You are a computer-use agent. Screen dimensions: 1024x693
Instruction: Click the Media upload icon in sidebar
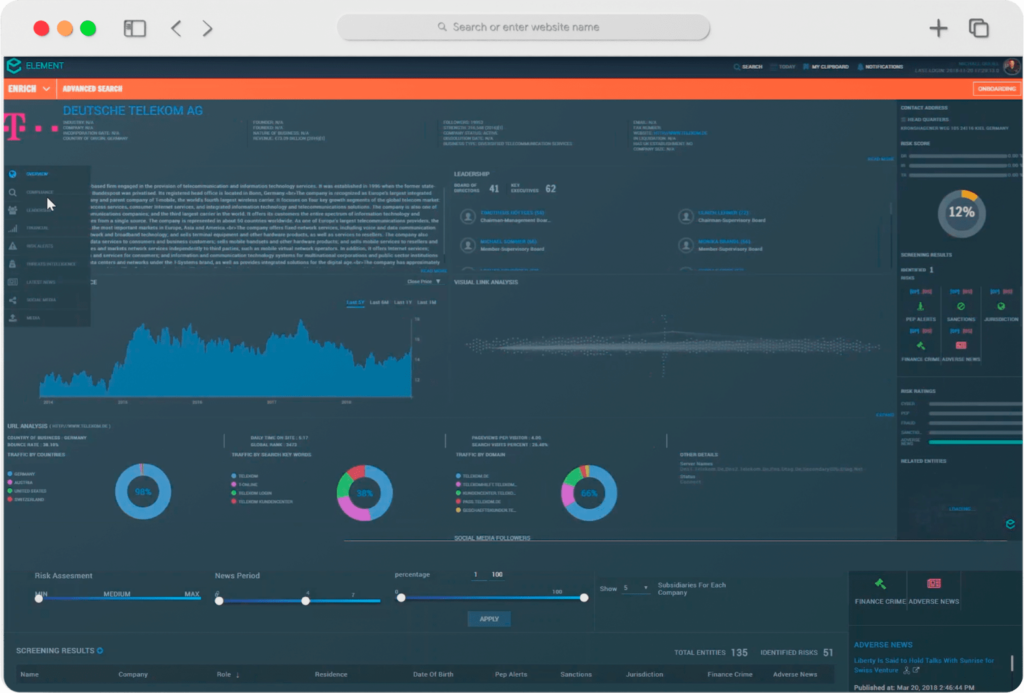point(12,318)
